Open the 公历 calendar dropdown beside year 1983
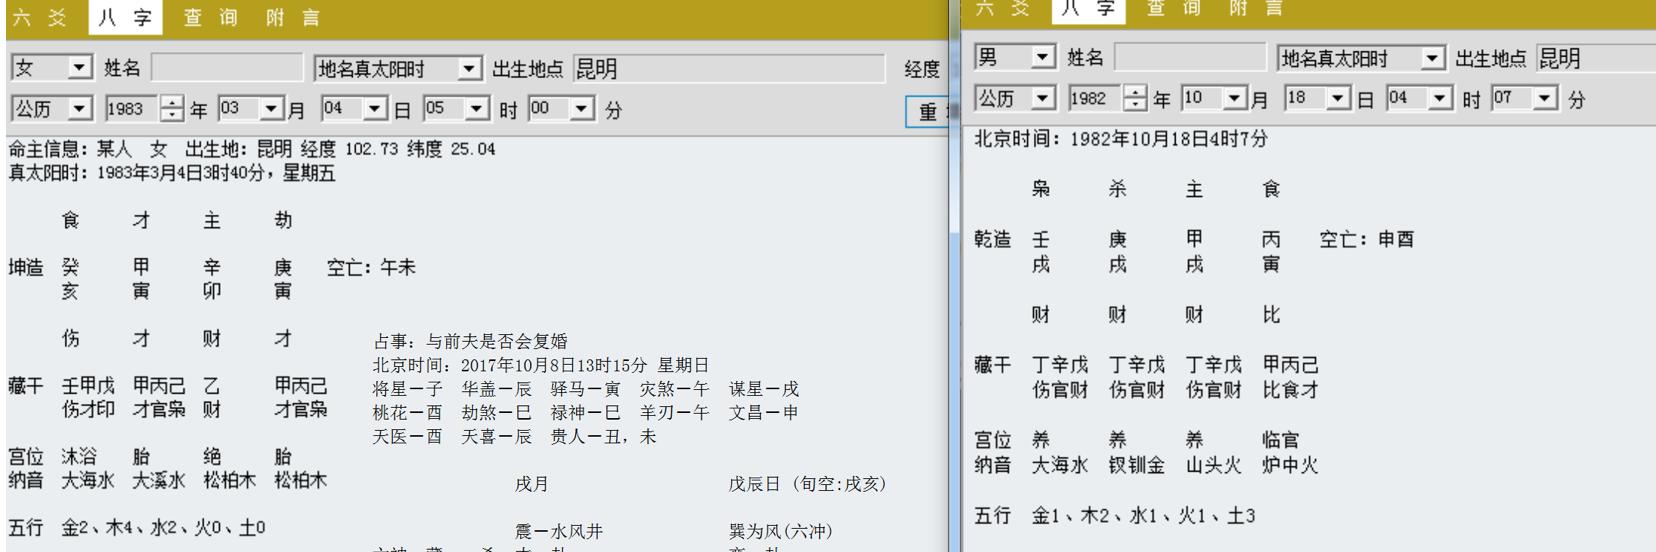The height and width of the screenshot is (552, 1656). (80, 109)
